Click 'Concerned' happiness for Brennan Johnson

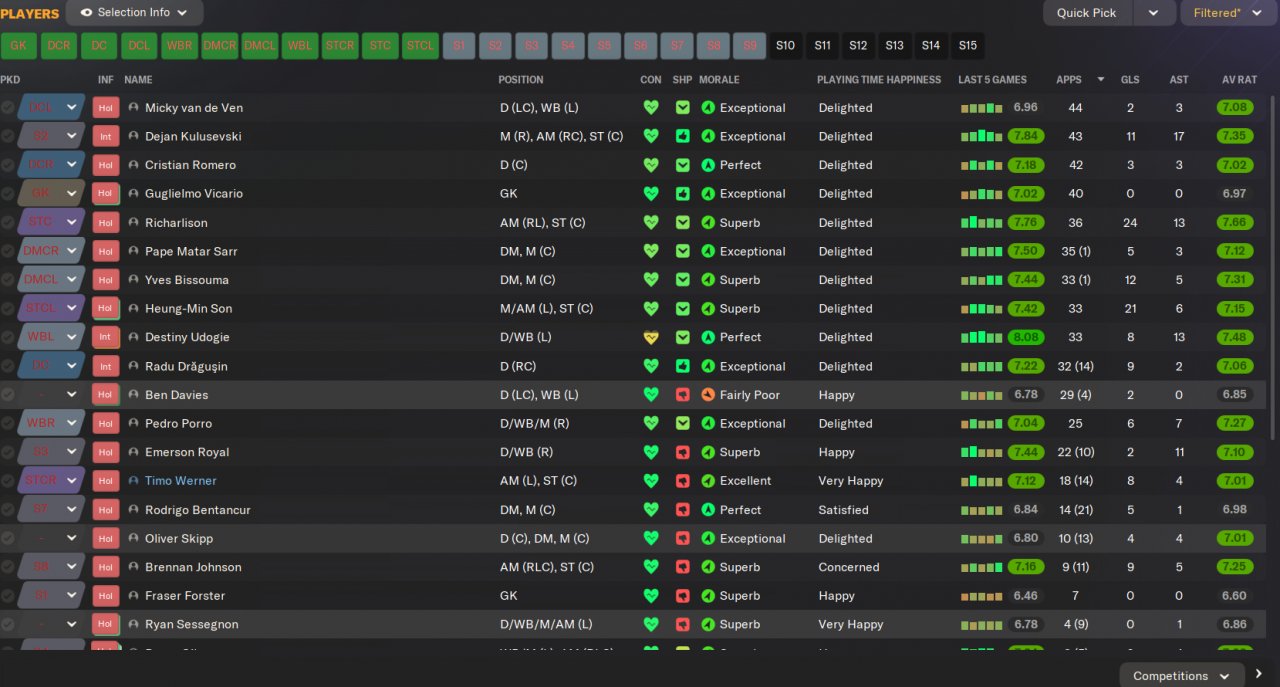(x=849, y=567)
